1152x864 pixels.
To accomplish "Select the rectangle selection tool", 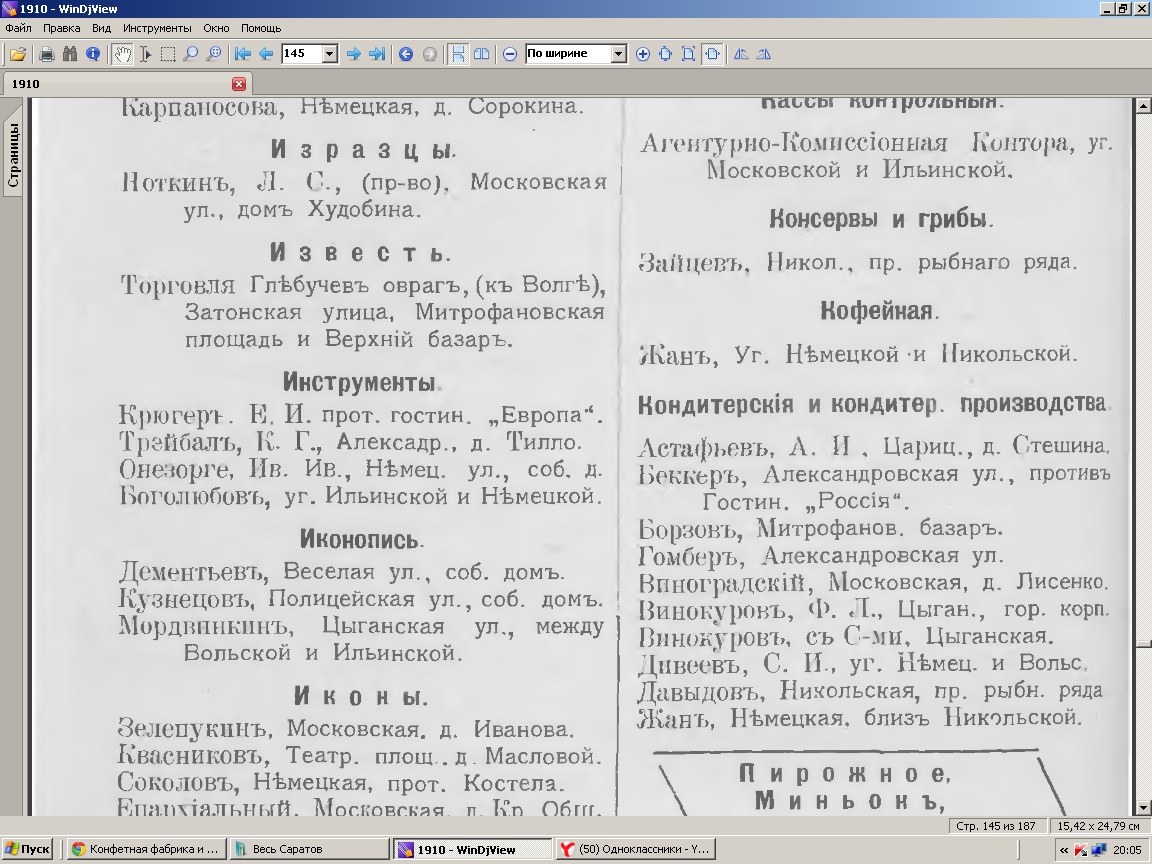I will coord(168,54).
